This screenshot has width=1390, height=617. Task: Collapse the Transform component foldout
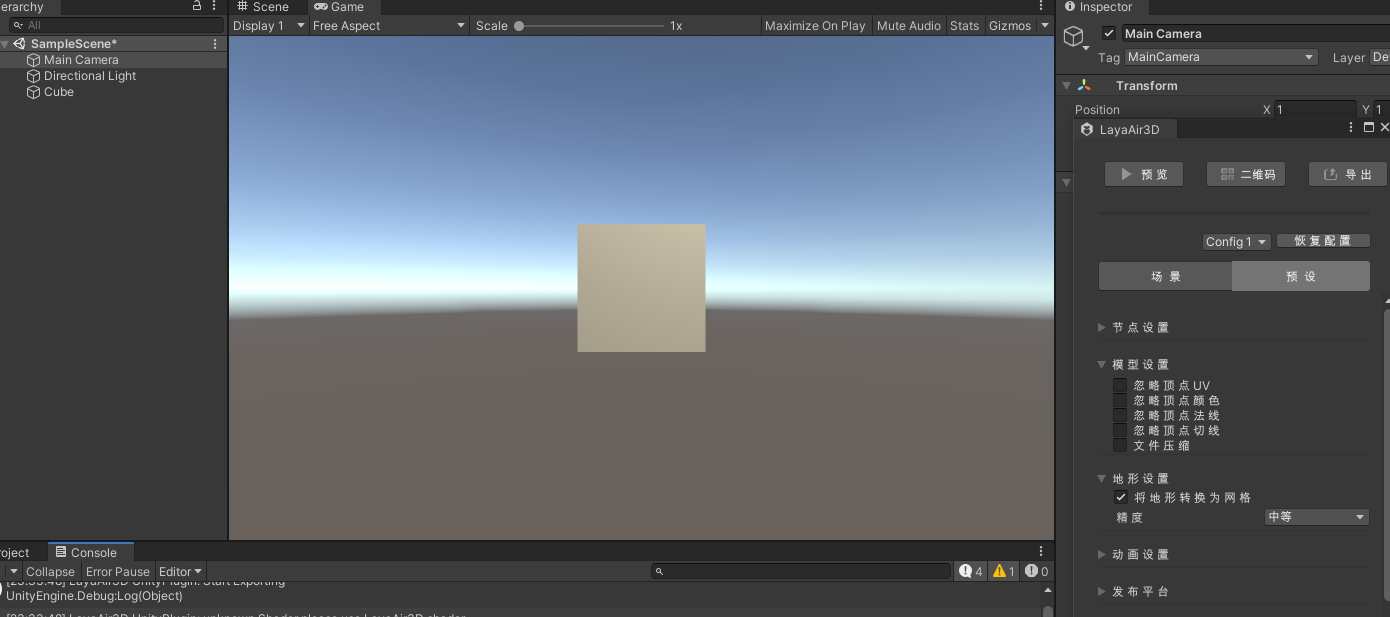click(1066, 86)
